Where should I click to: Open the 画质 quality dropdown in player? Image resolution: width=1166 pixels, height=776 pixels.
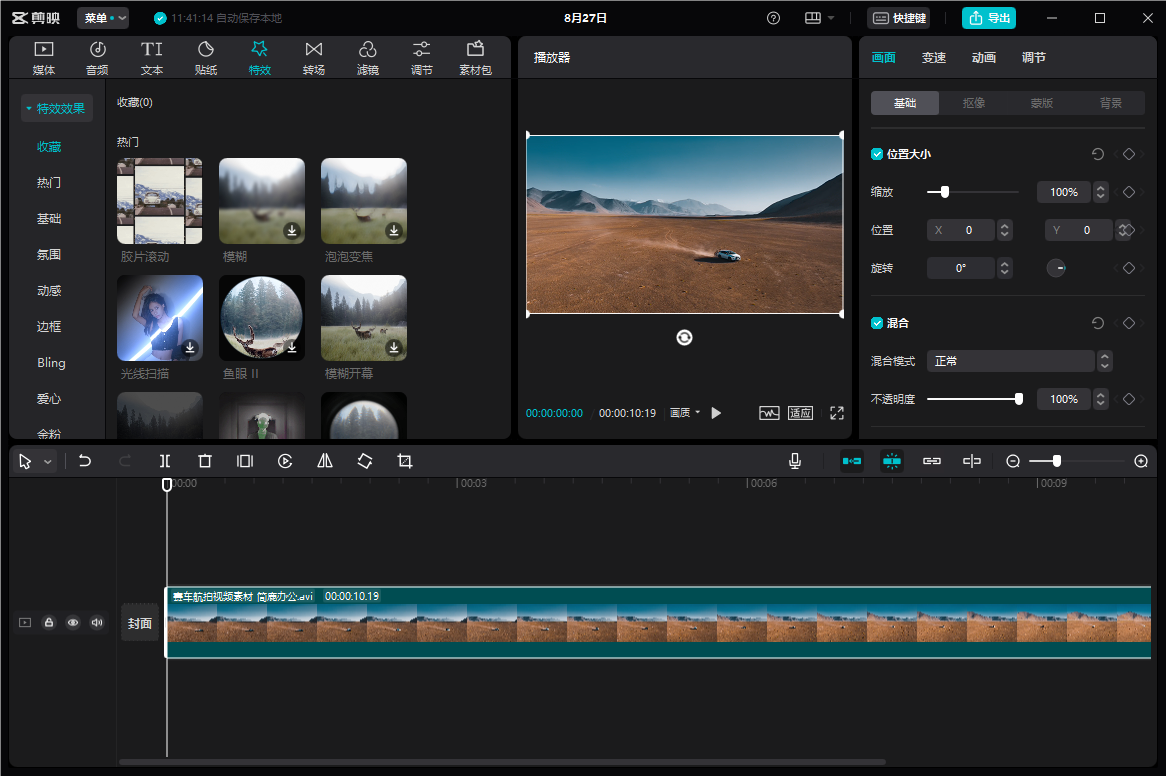pyautogui.click(x=685, y=413)
